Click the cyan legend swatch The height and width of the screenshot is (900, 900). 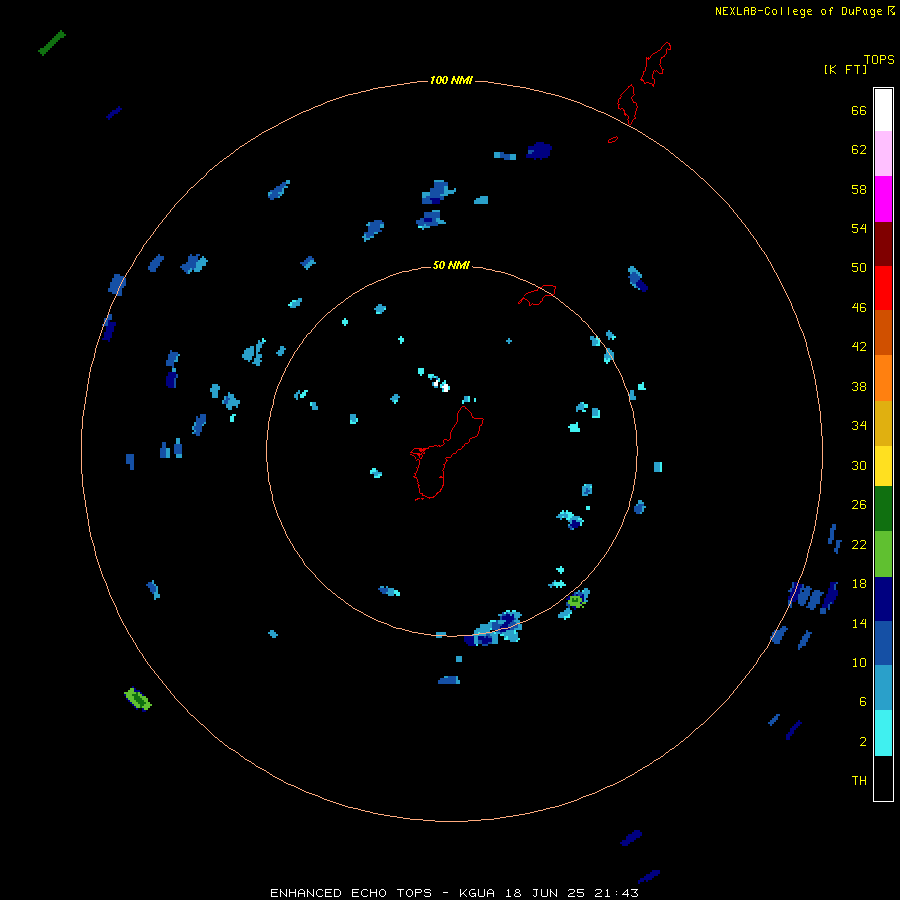(883, 733)
